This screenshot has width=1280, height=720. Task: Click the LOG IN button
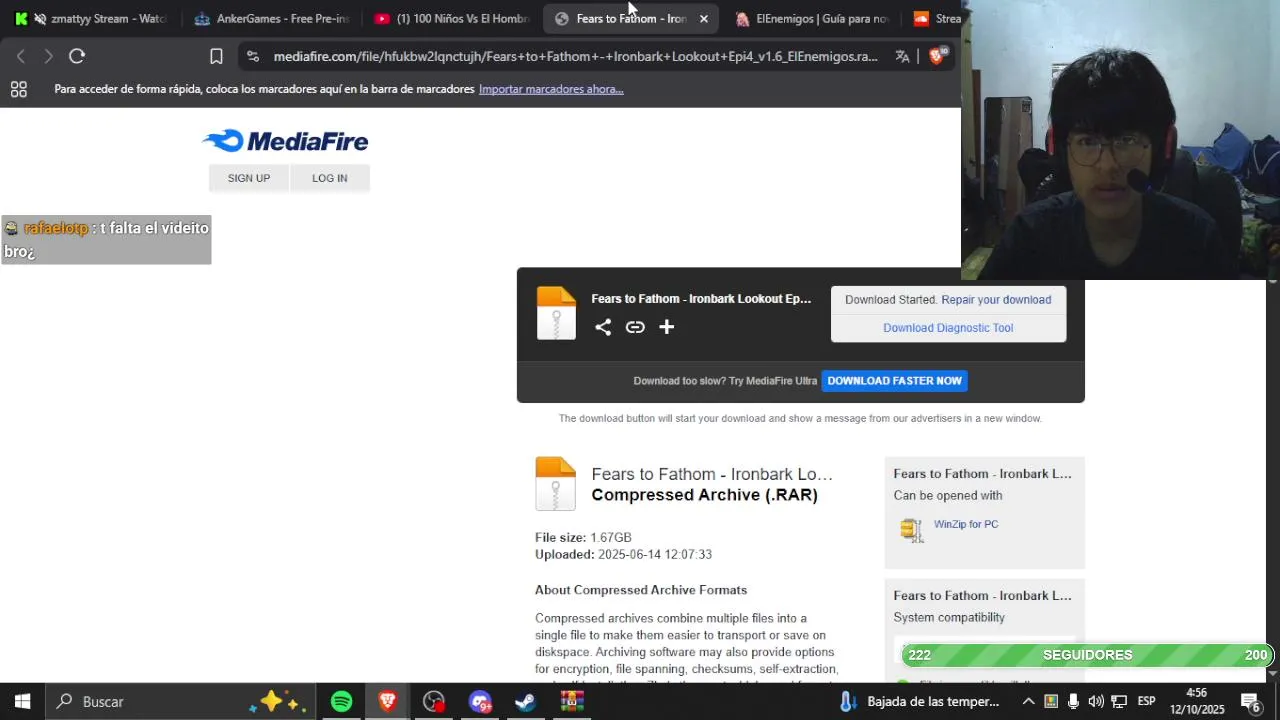point(330,178)
